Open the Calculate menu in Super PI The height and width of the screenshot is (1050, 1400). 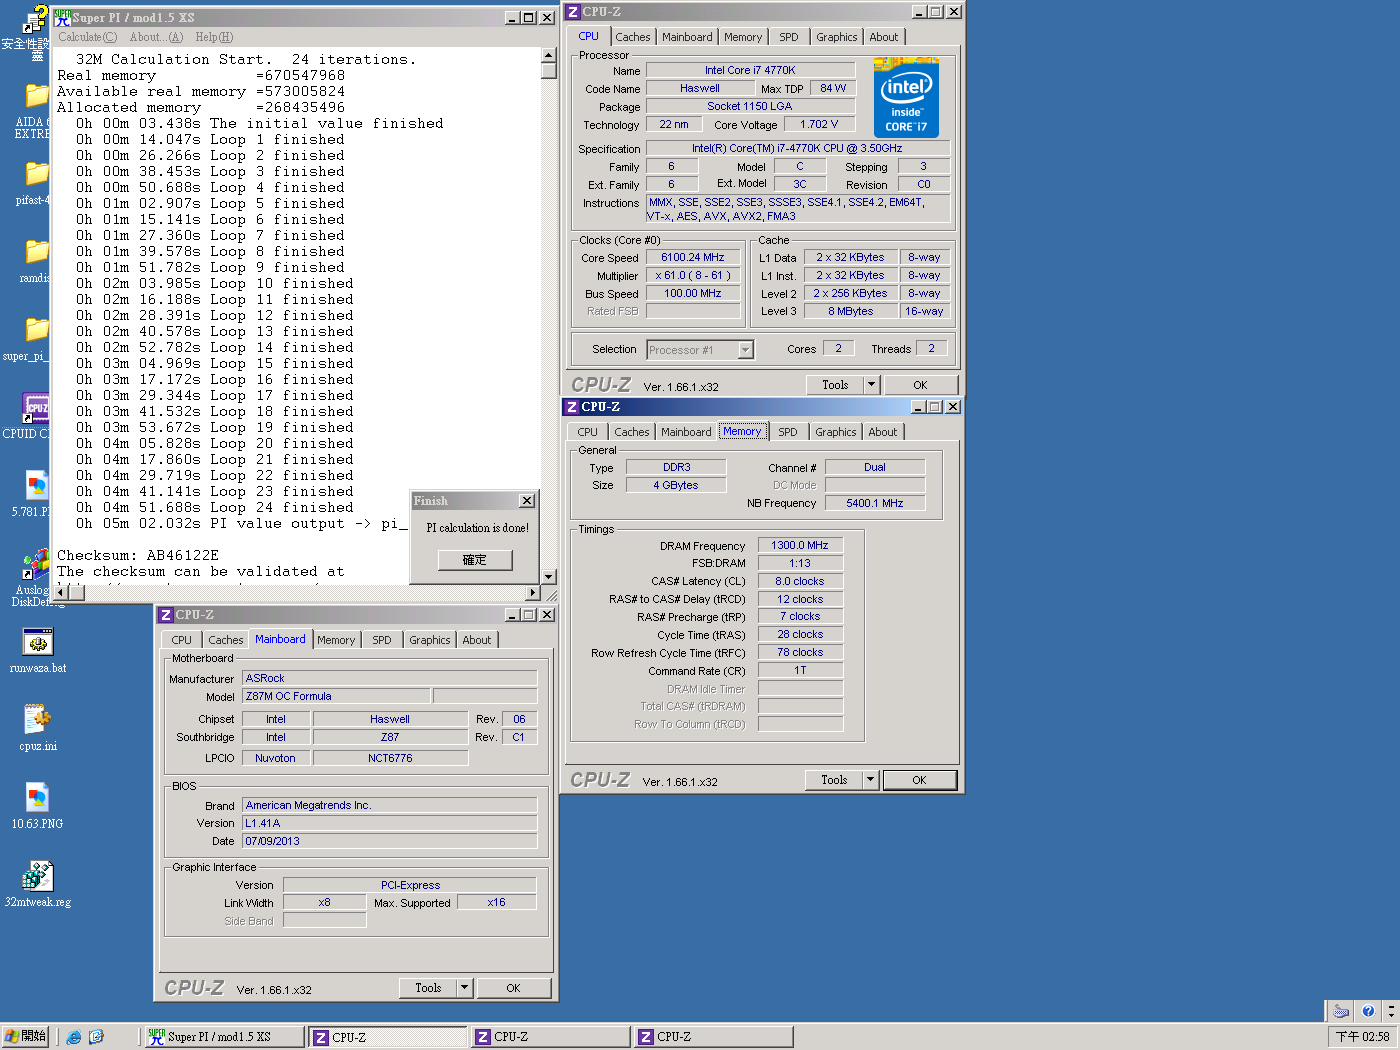click(87, 37)
